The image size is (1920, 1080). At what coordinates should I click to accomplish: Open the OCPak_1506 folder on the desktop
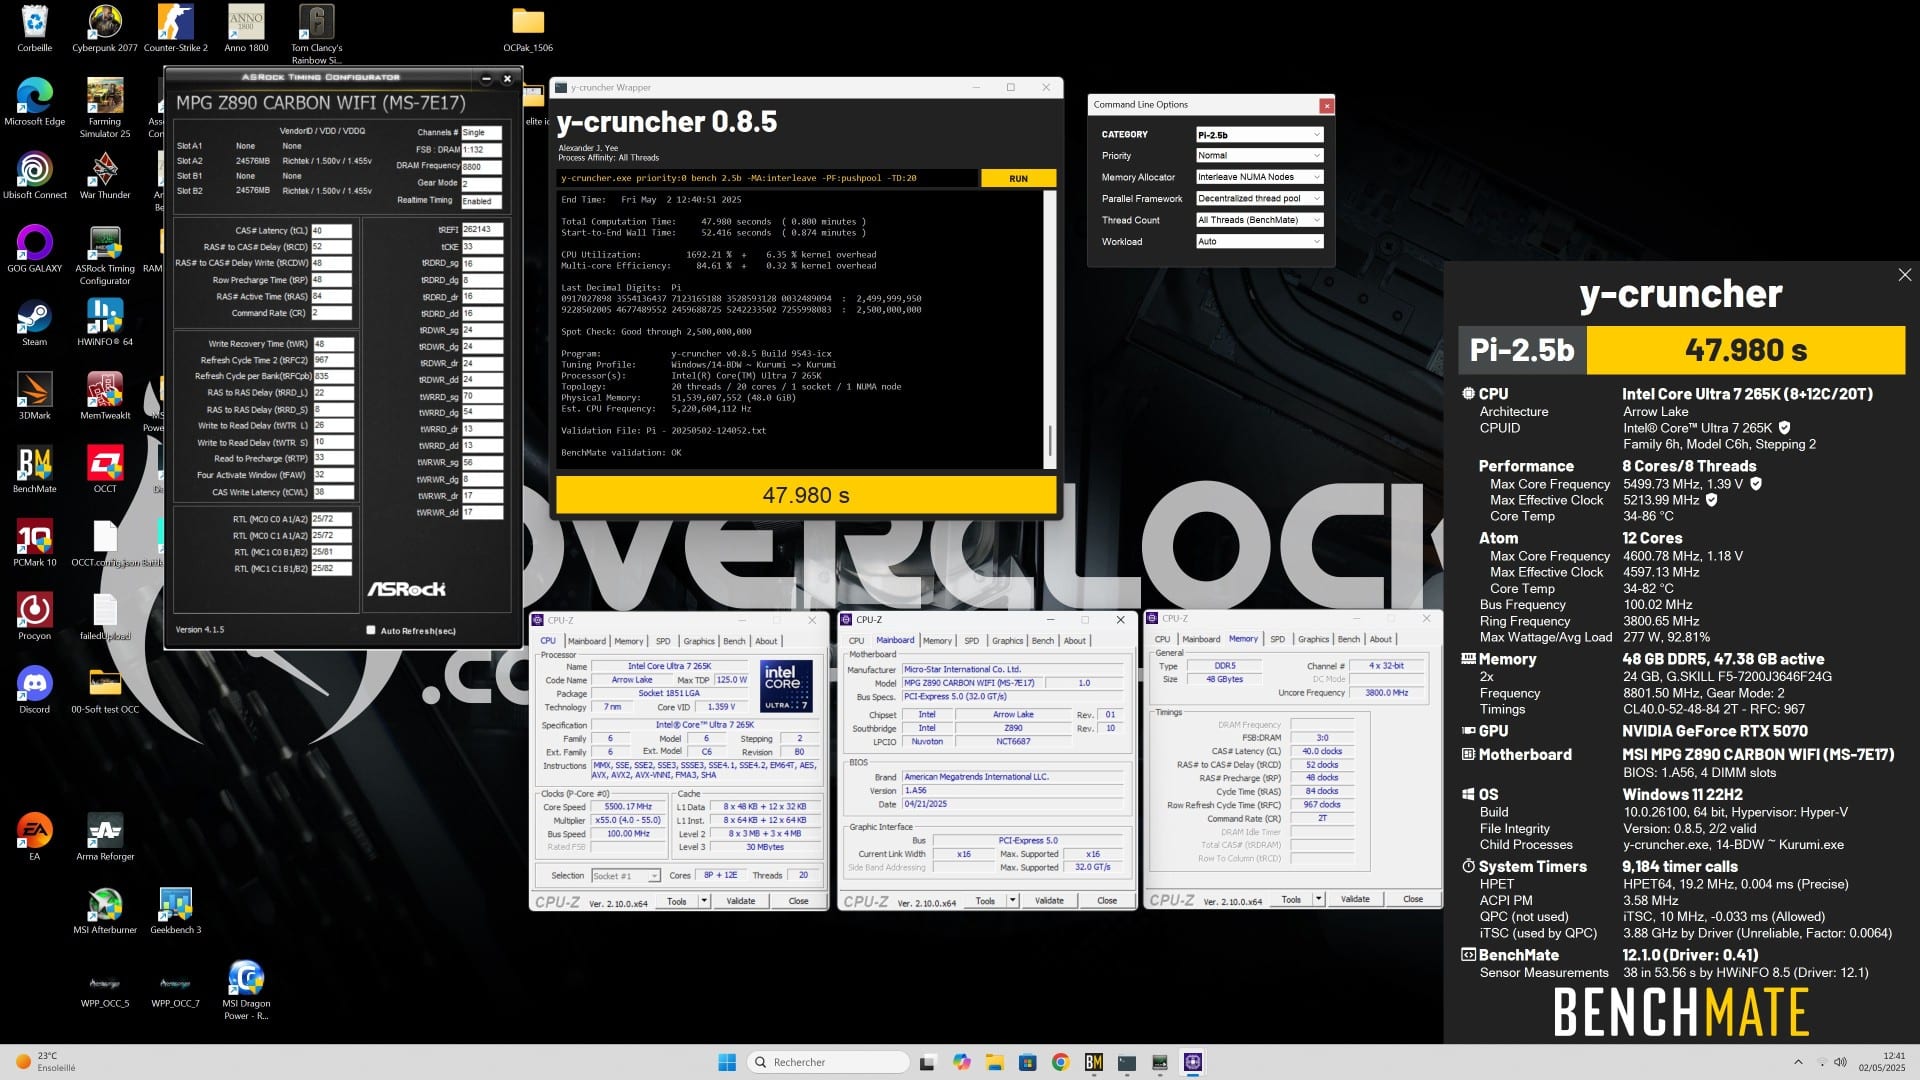(528, 28)
